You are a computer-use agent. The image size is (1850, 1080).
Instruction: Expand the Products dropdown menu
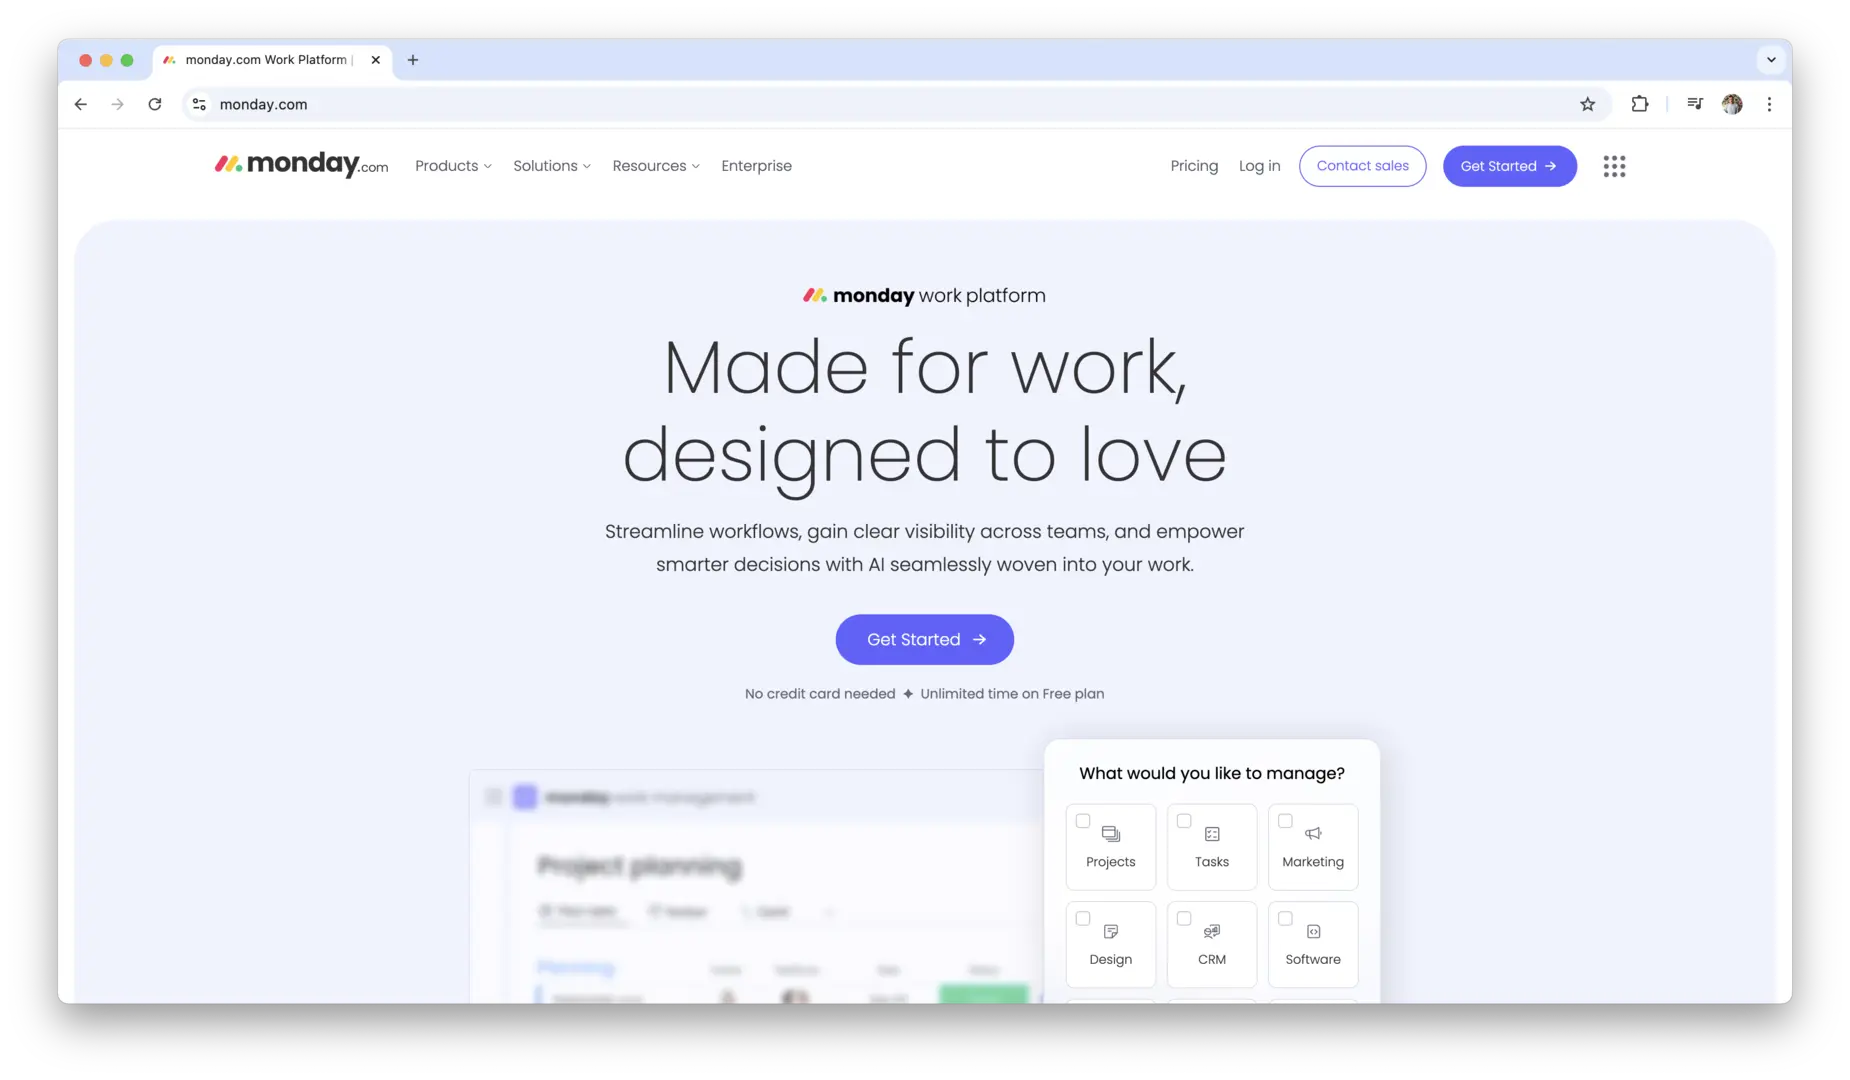tap(453, 166)
